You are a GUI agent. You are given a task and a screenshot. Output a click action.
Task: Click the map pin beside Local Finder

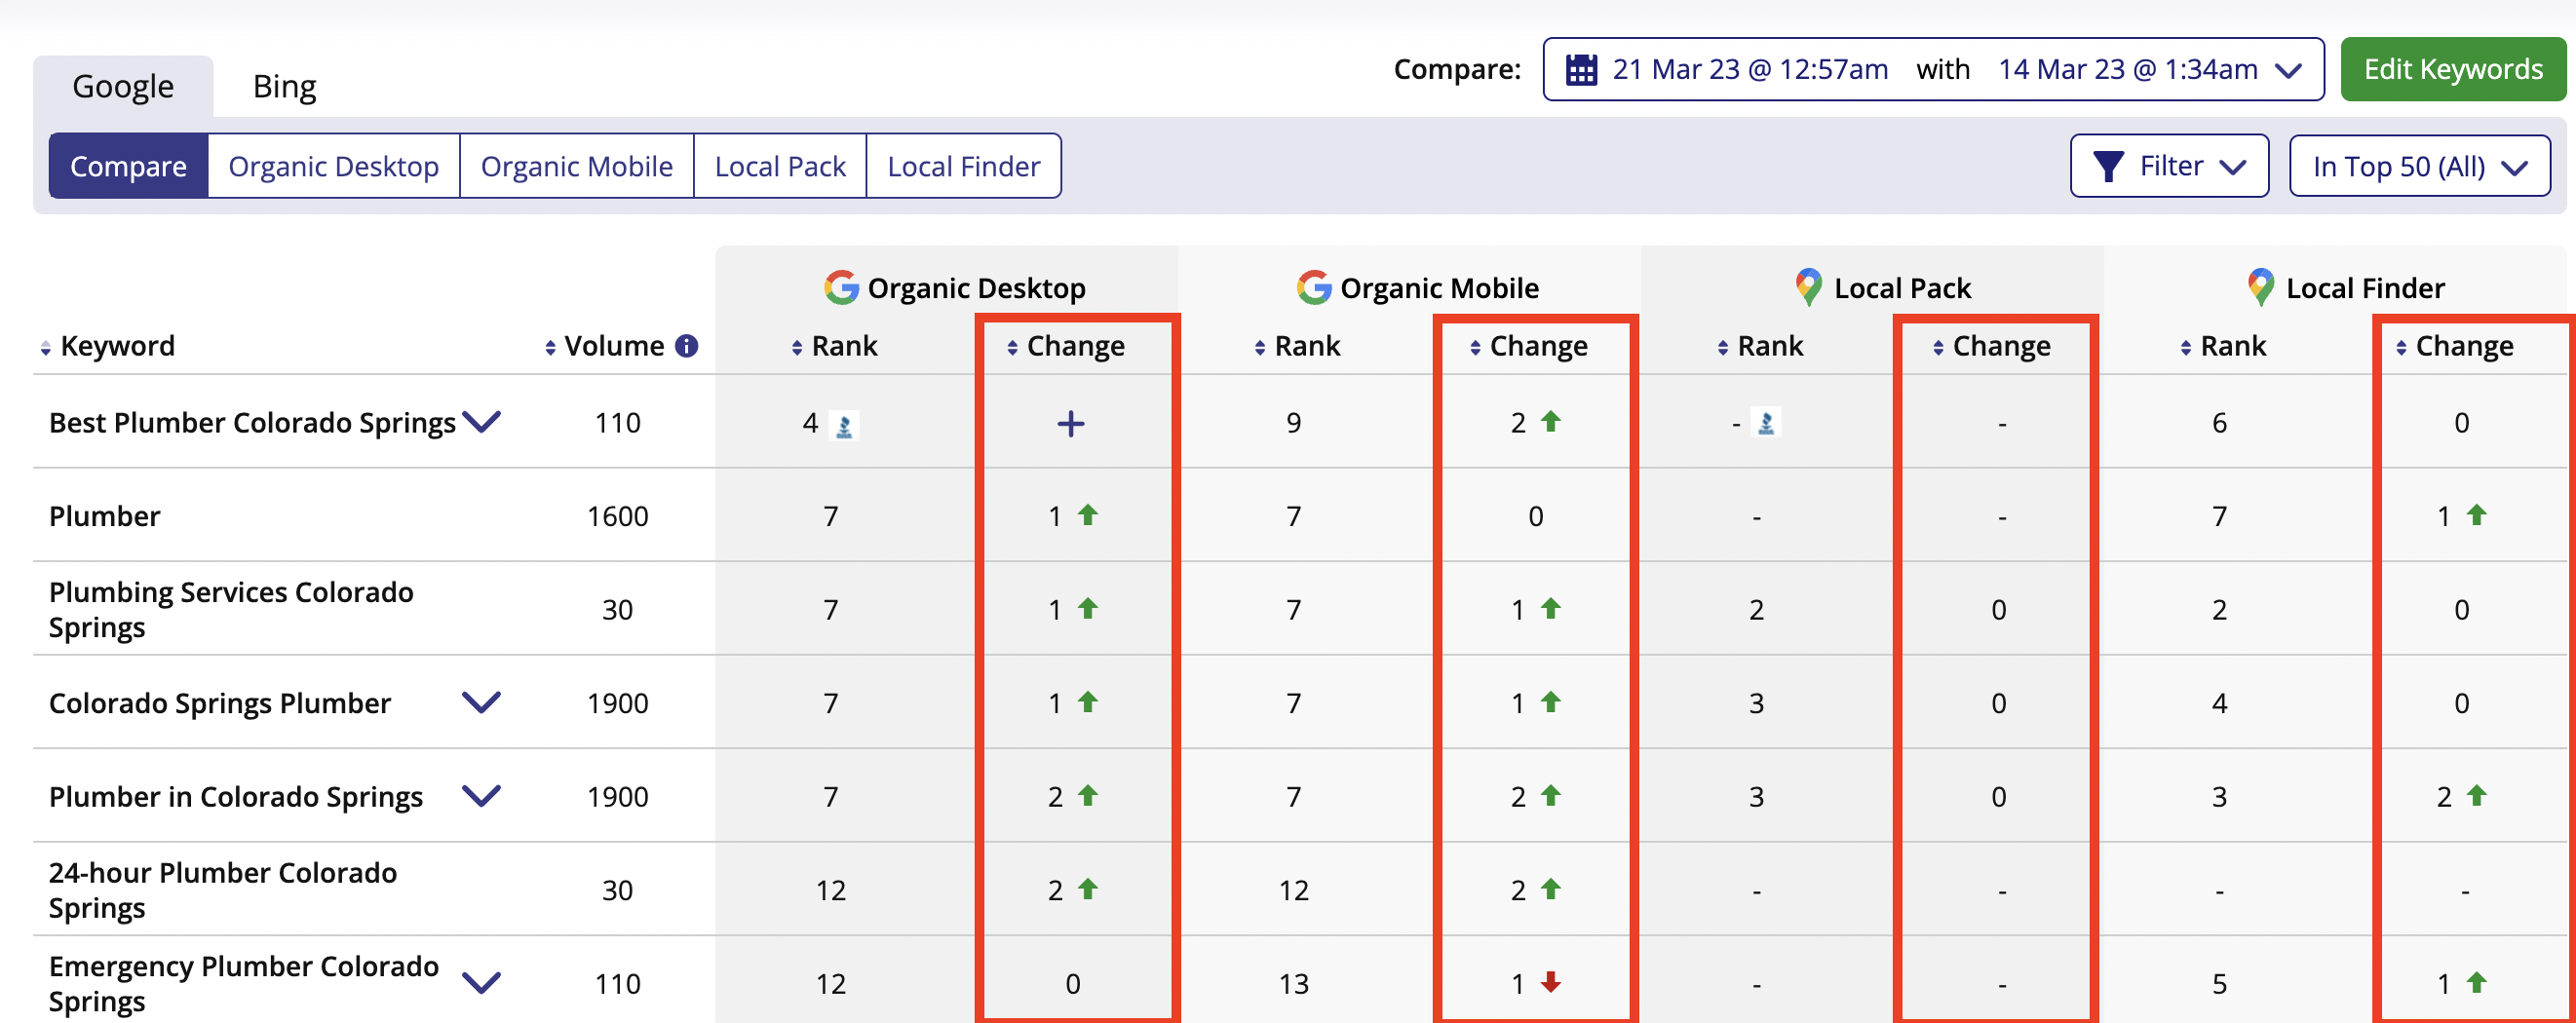point(2260,287)
